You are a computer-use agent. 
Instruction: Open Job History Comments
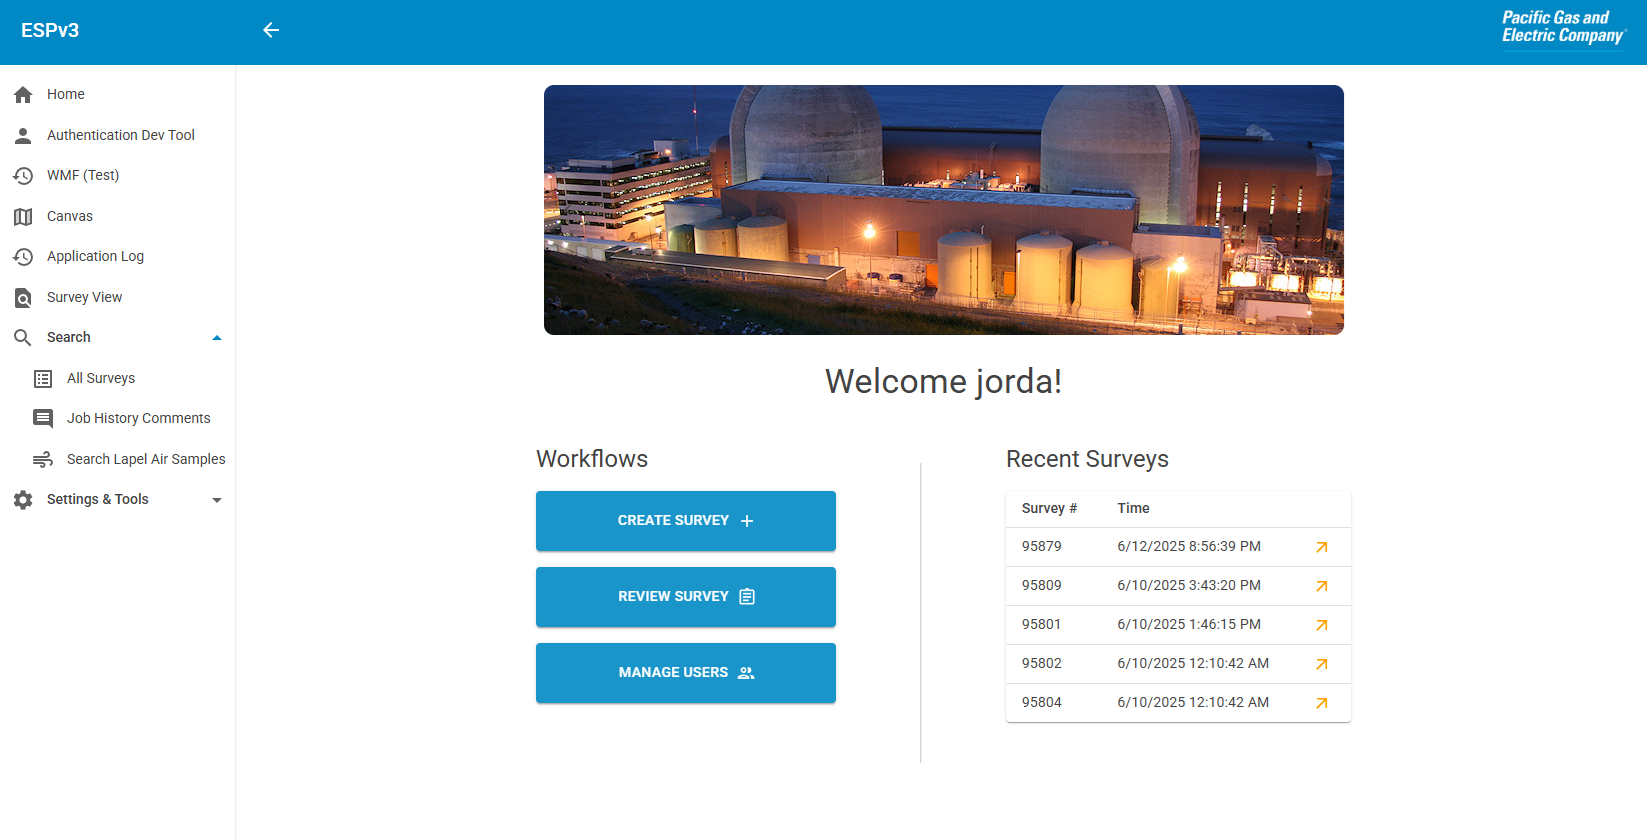(x=138, y=418)
